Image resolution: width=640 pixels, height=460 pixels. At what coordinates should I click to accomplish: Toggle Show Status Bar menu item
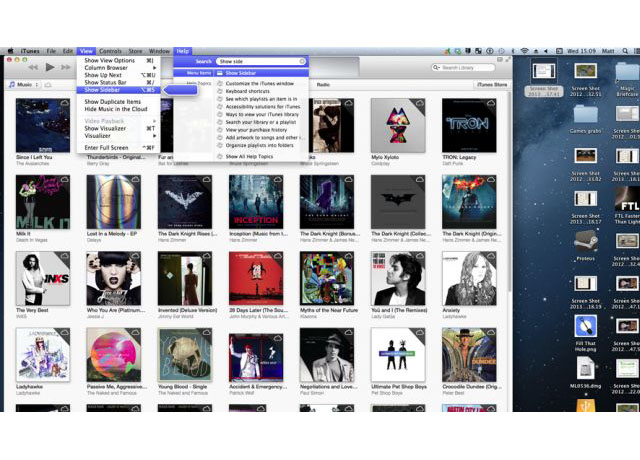[118, 82]
